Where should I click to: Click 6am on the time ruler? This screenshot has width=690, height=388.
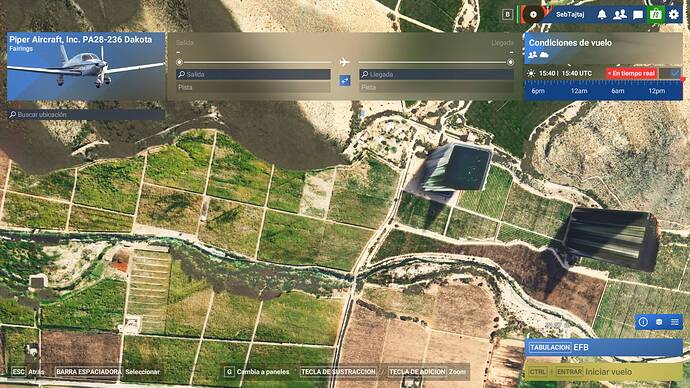pyautogui.click(x=617, y=91)
